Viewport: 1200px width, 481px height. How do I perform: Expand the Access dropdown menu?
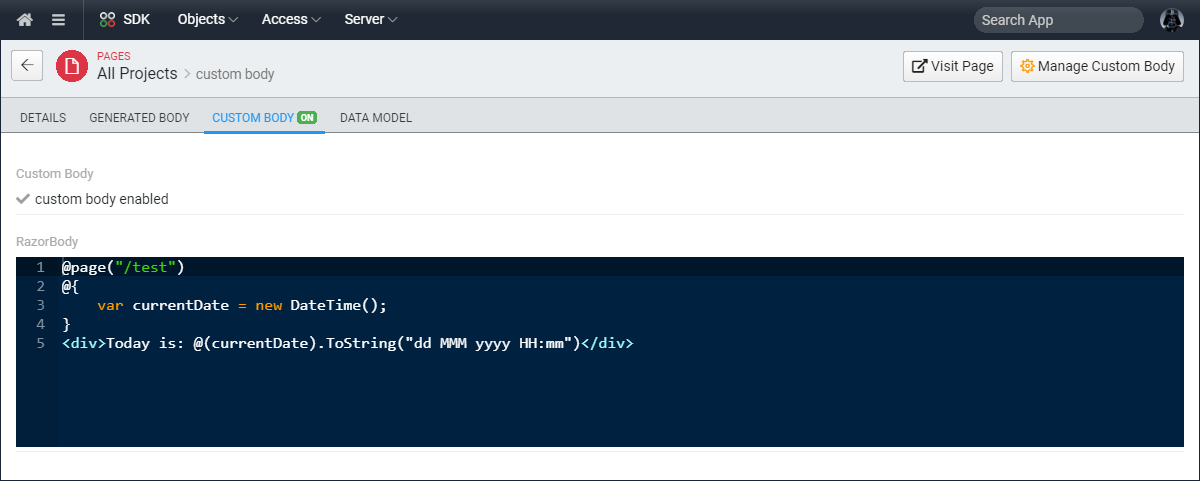coord(292,19)
